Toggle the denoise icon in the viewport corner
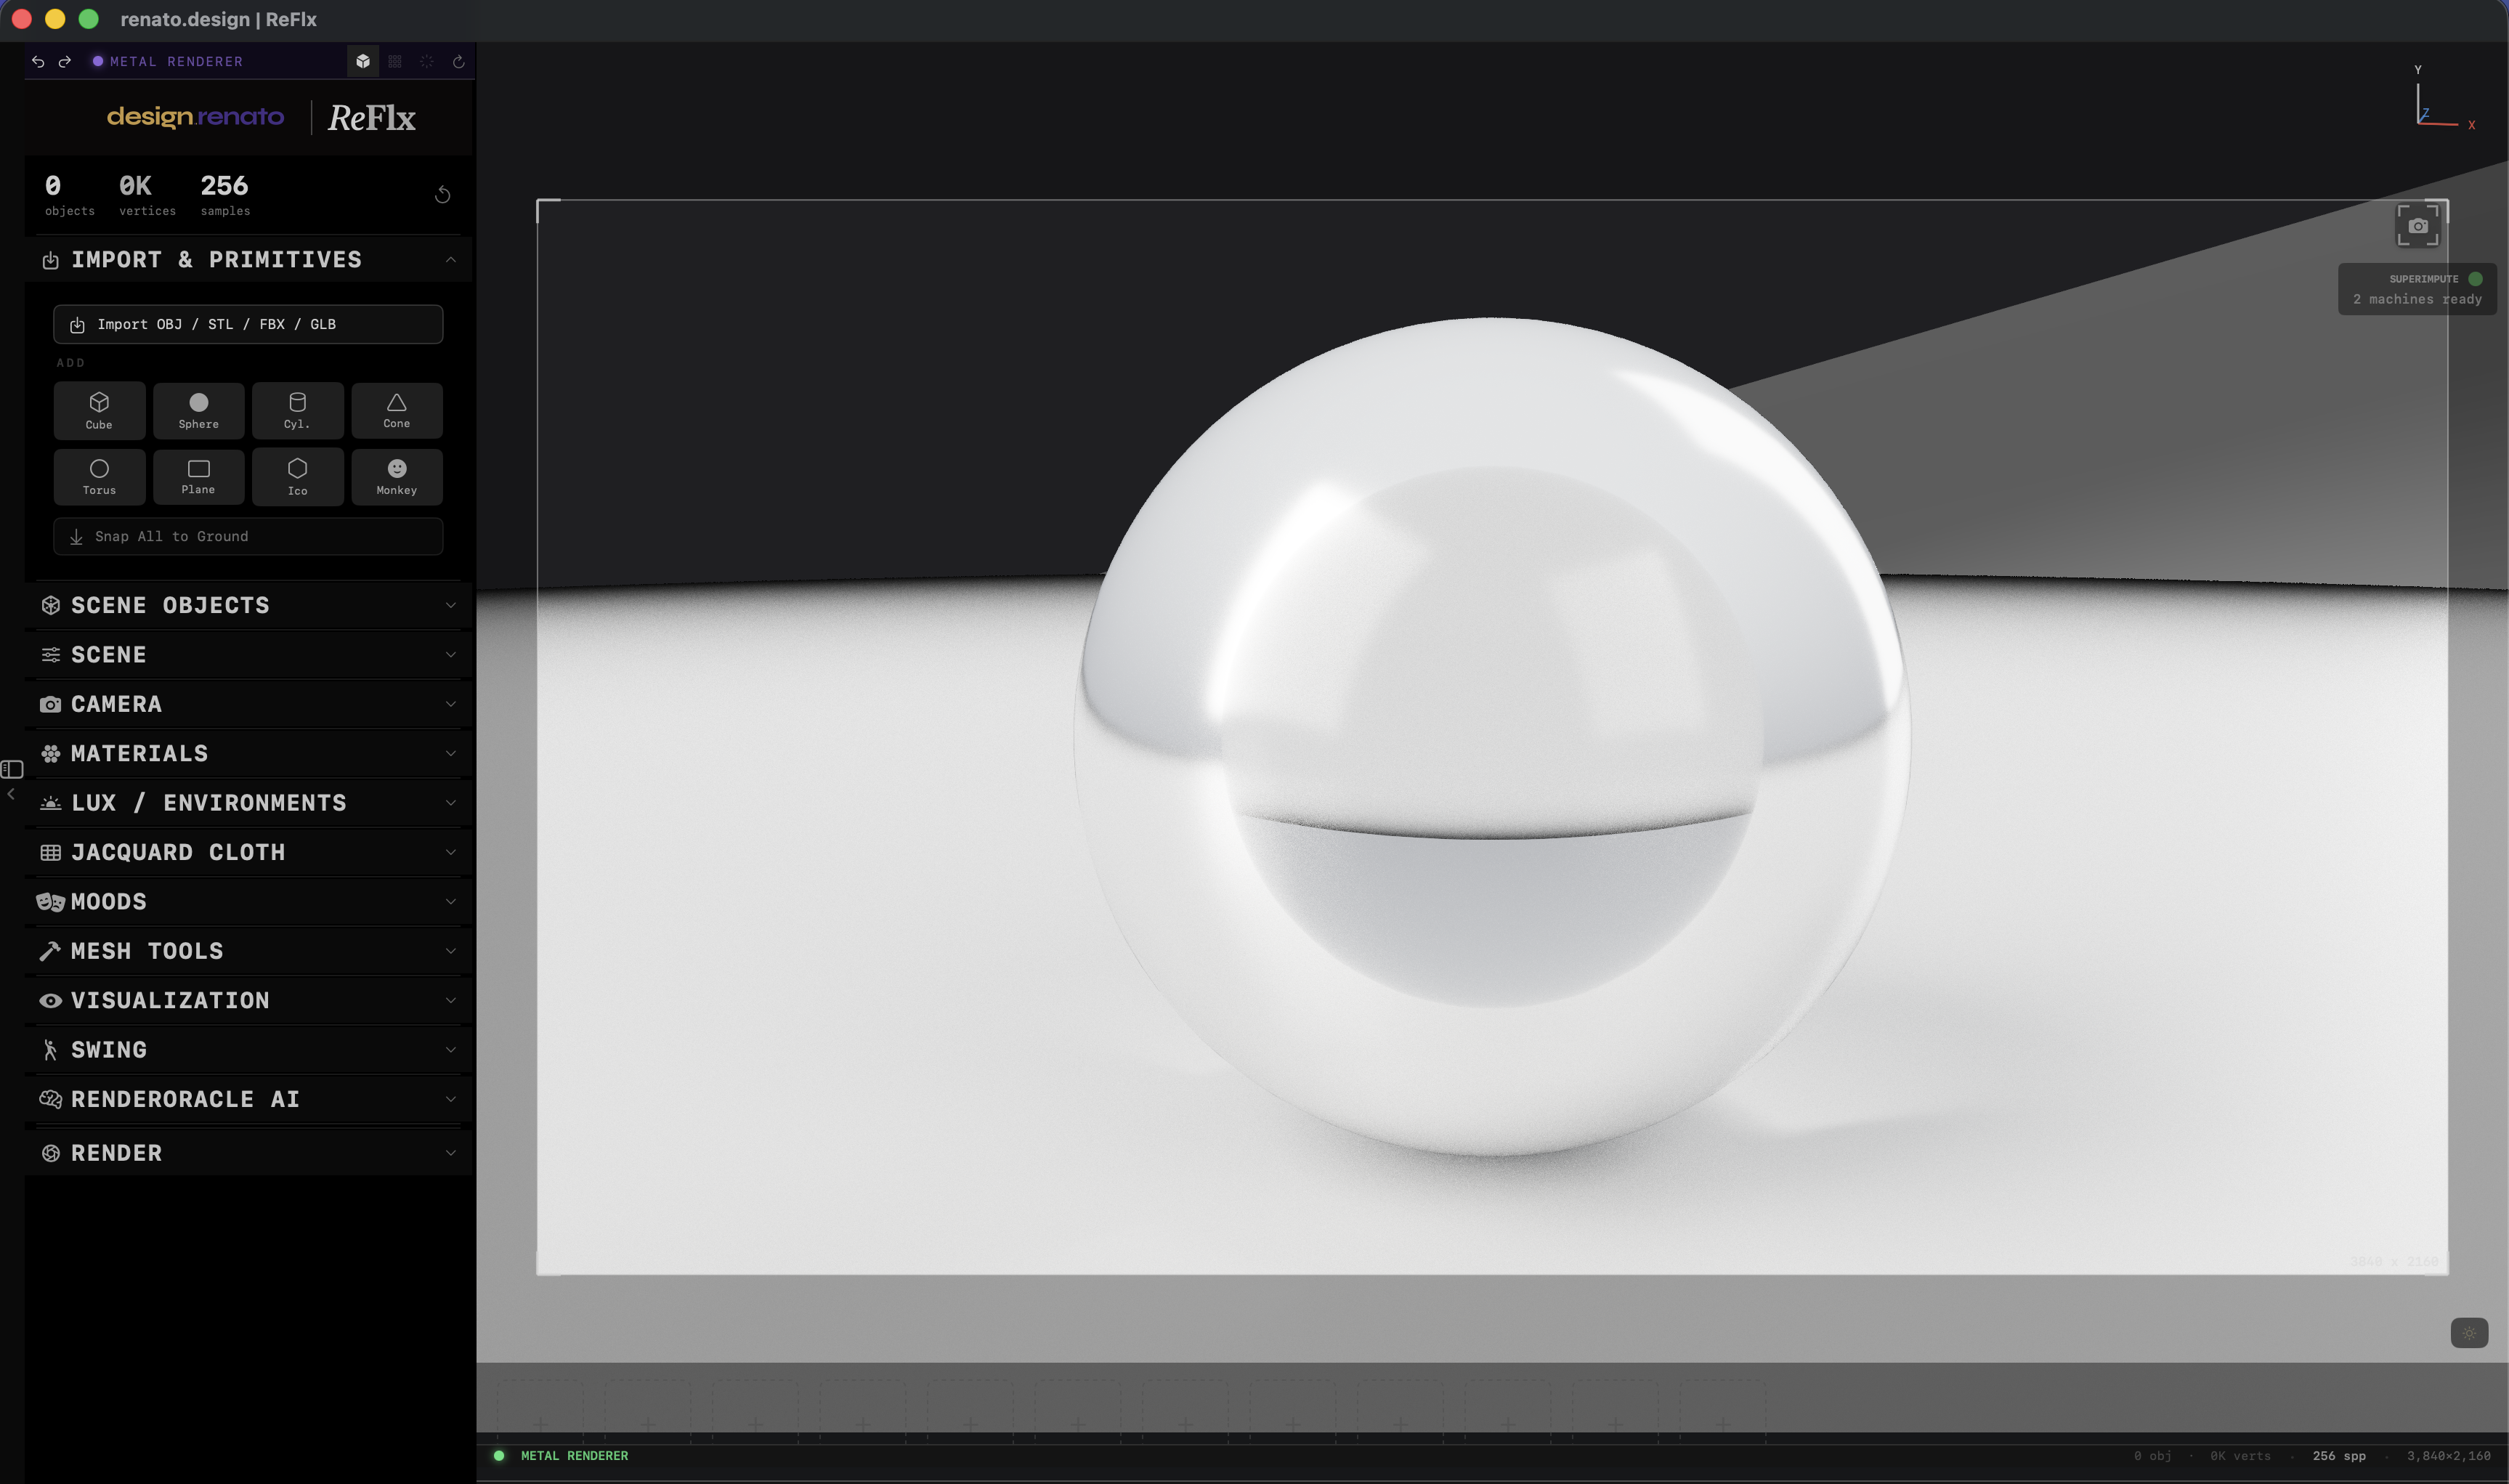2509x1484 pixels. pyautogui.click(x=2469, y=1333)
